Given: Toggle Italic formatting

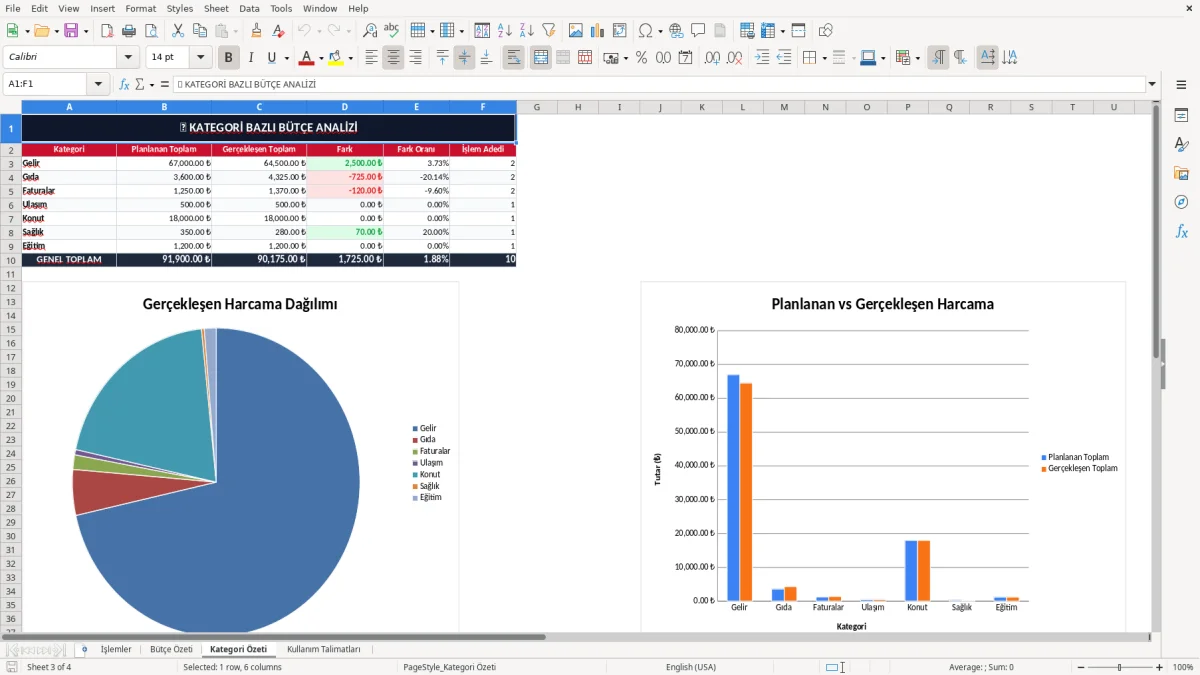Looking at the screenshot, I should click(x=251, y=58).
